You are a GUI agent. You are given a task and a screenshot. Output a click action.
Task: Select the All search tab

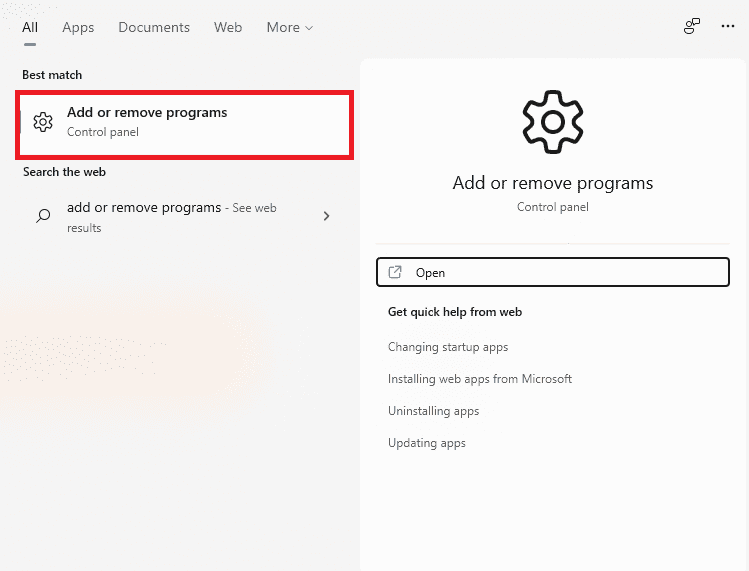30,27
